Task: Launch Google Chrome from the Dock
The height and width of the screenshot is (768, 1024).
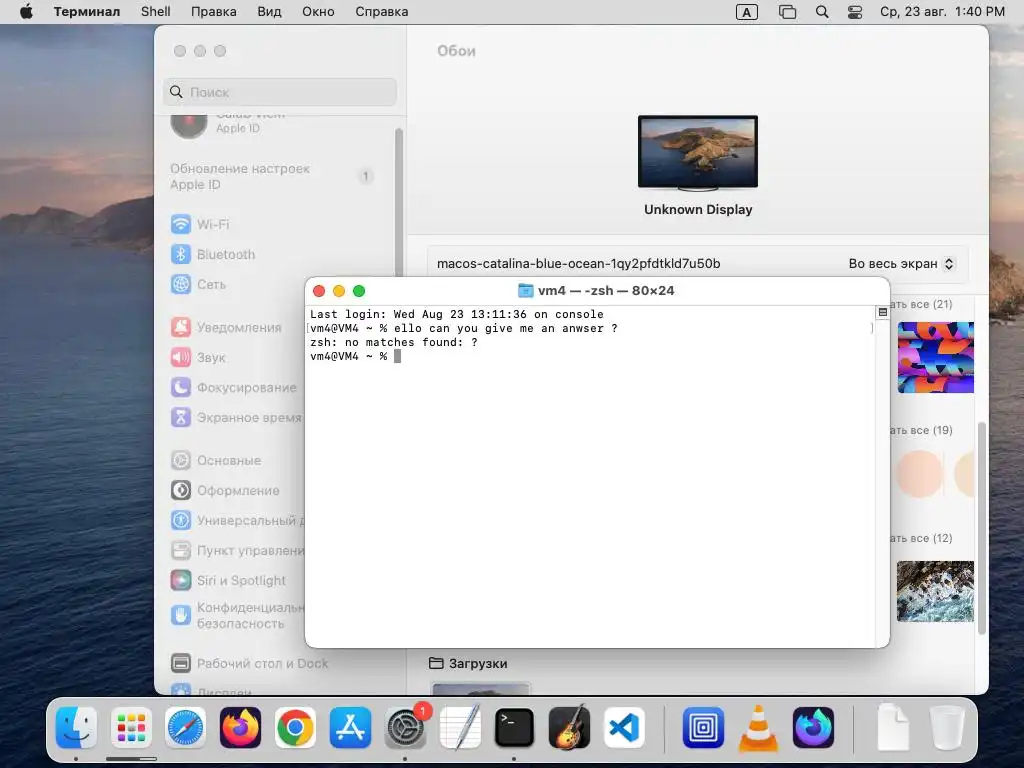Action: click(x=295, y=727)
